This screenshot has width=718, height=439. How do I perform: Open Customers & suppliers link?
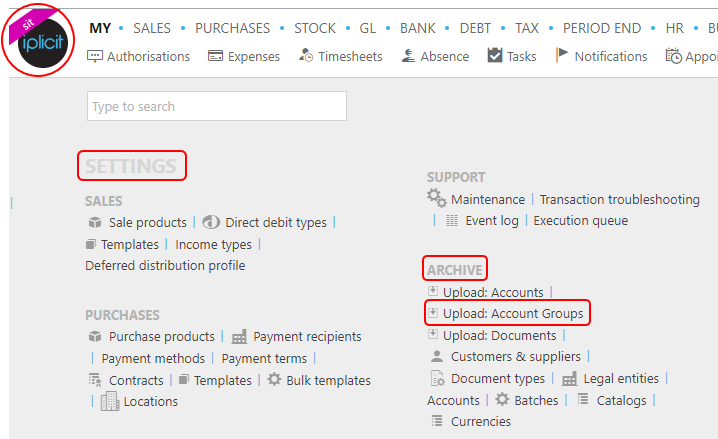[x=516, y=357]
